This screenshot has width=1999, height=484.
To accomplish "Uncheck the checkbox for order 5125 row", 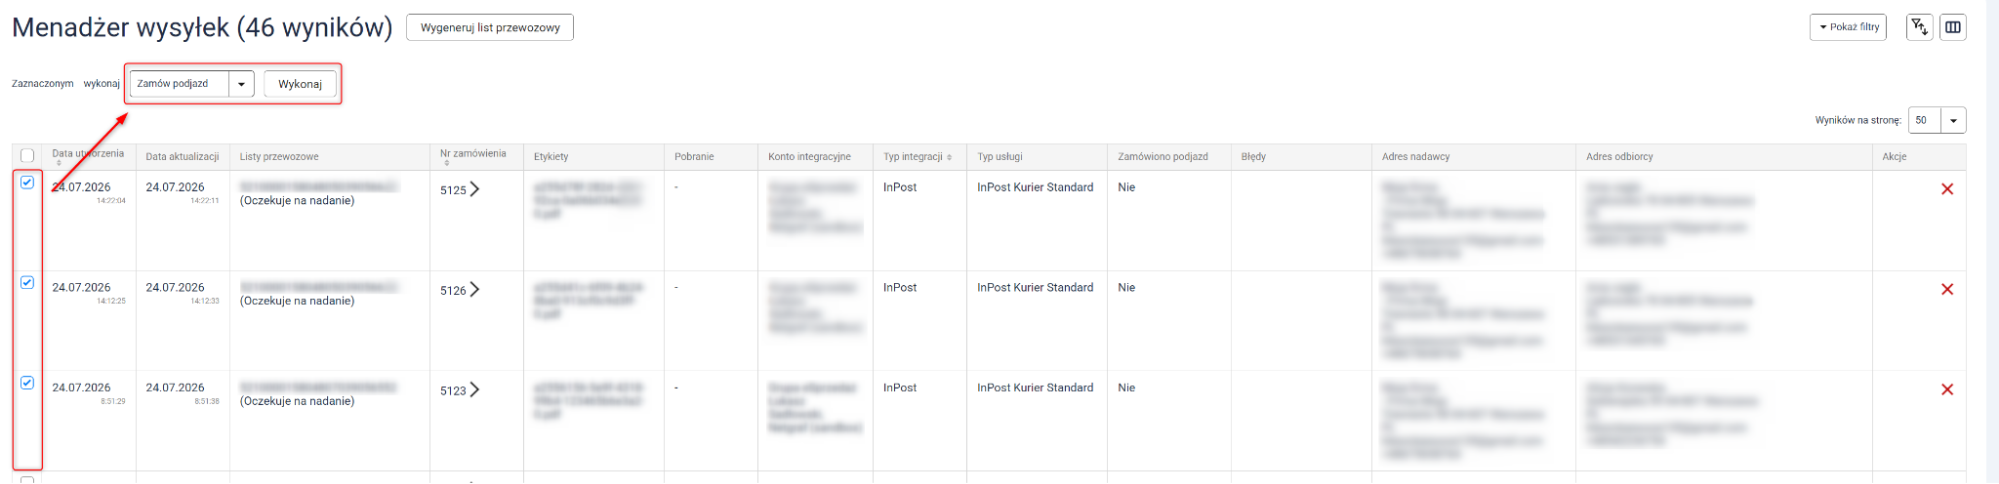I will point(27,183).
